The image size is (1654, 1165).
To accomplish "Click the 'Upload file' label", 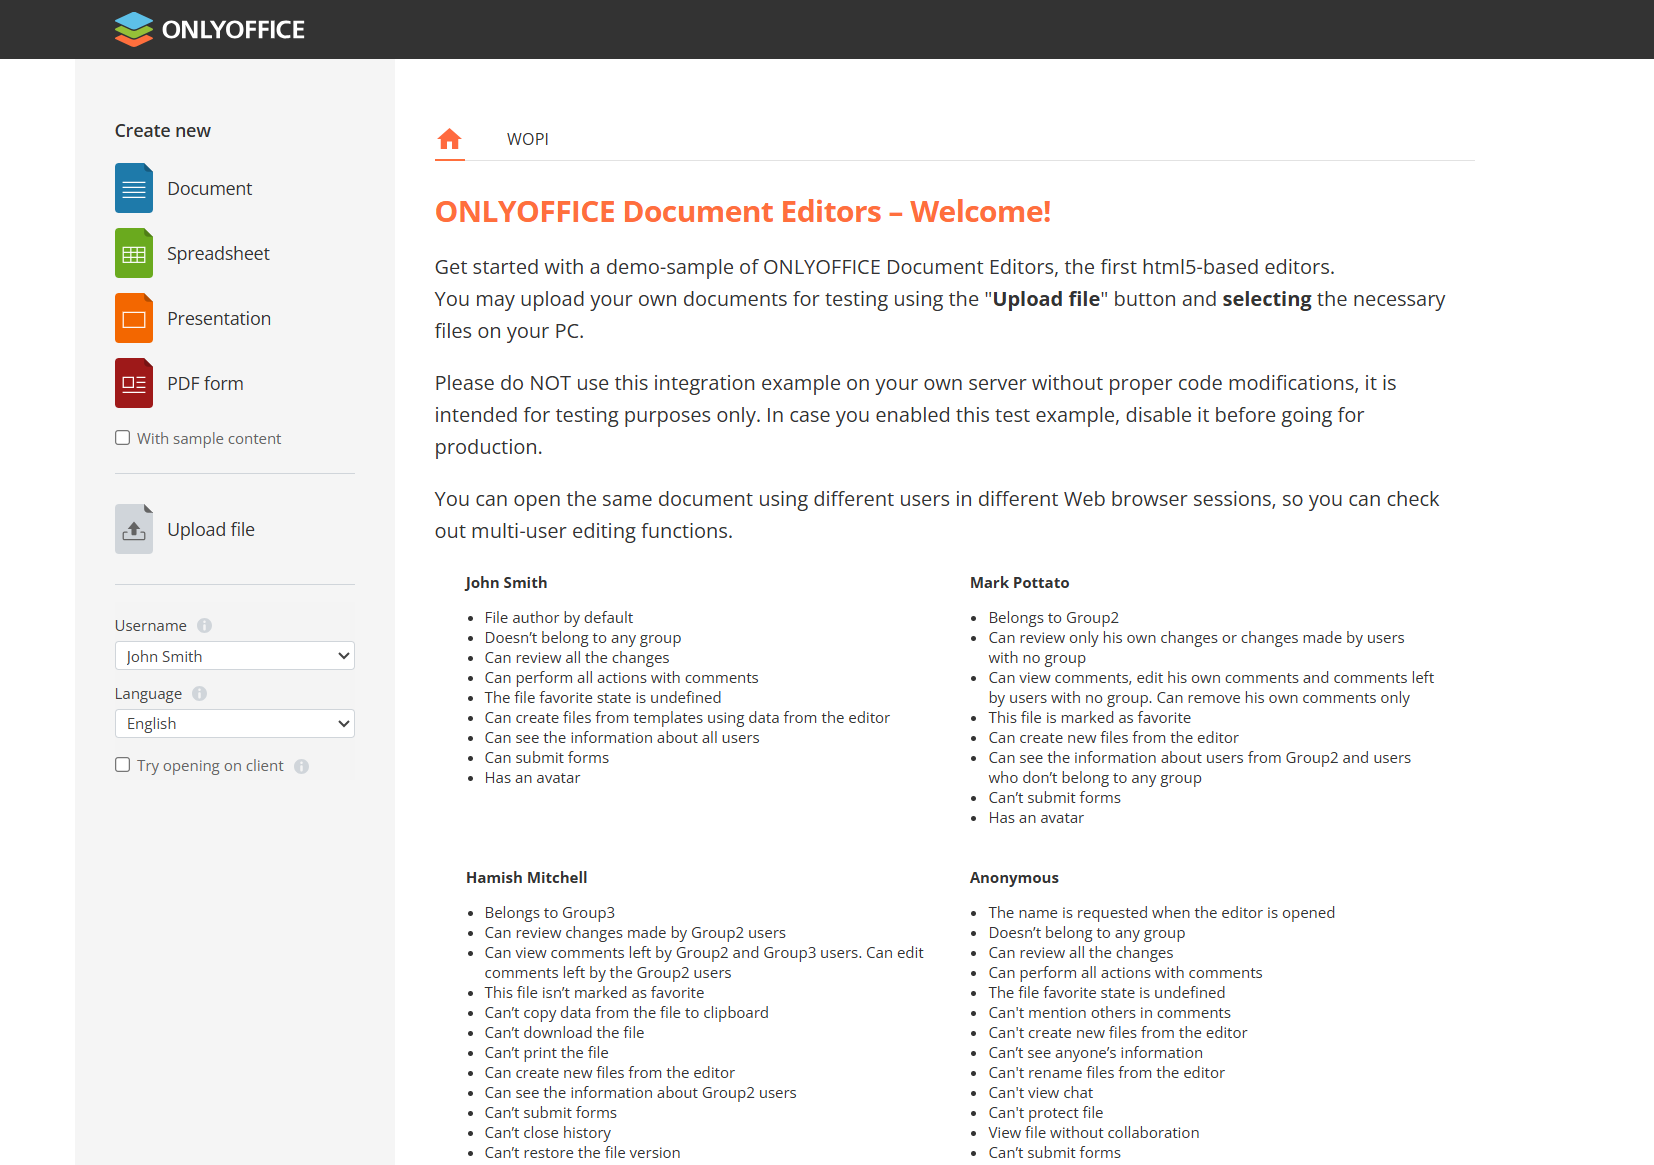I will click(x=211, y=529).
